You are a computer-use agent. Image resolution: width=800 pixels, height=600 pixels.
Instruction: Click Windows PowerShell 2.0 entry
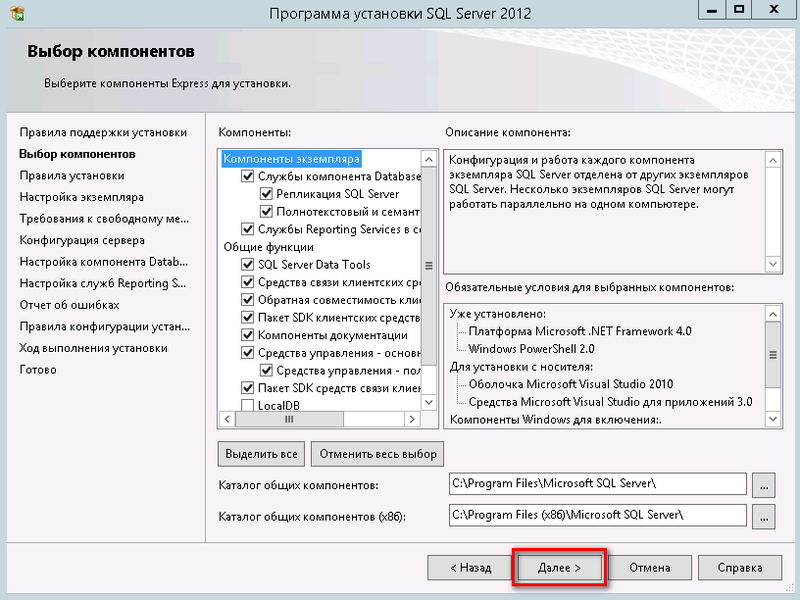tap(531, 349)
